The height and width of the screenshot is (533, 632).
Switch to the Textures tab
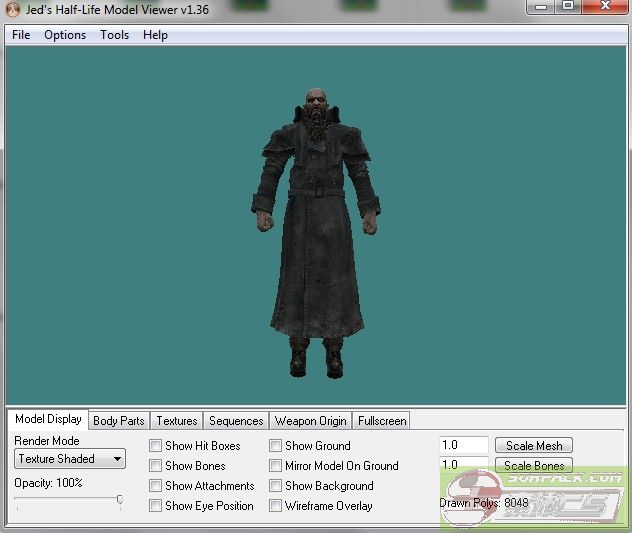177,421
